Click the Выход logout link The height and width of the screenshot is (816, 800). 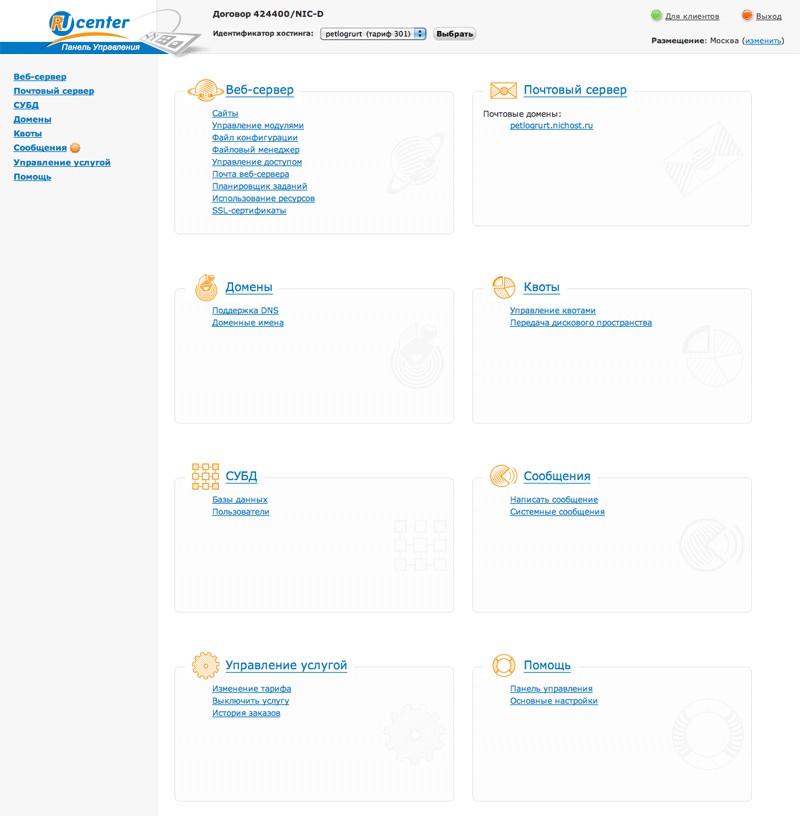769,16
